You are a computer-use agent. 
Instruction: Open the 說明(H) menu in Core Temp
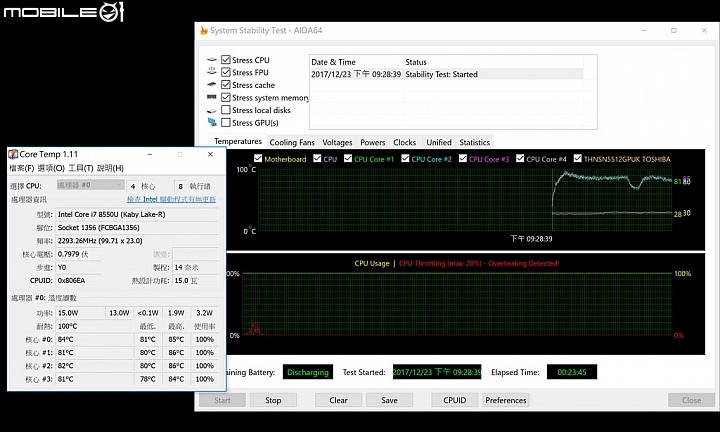coord(110,168)
